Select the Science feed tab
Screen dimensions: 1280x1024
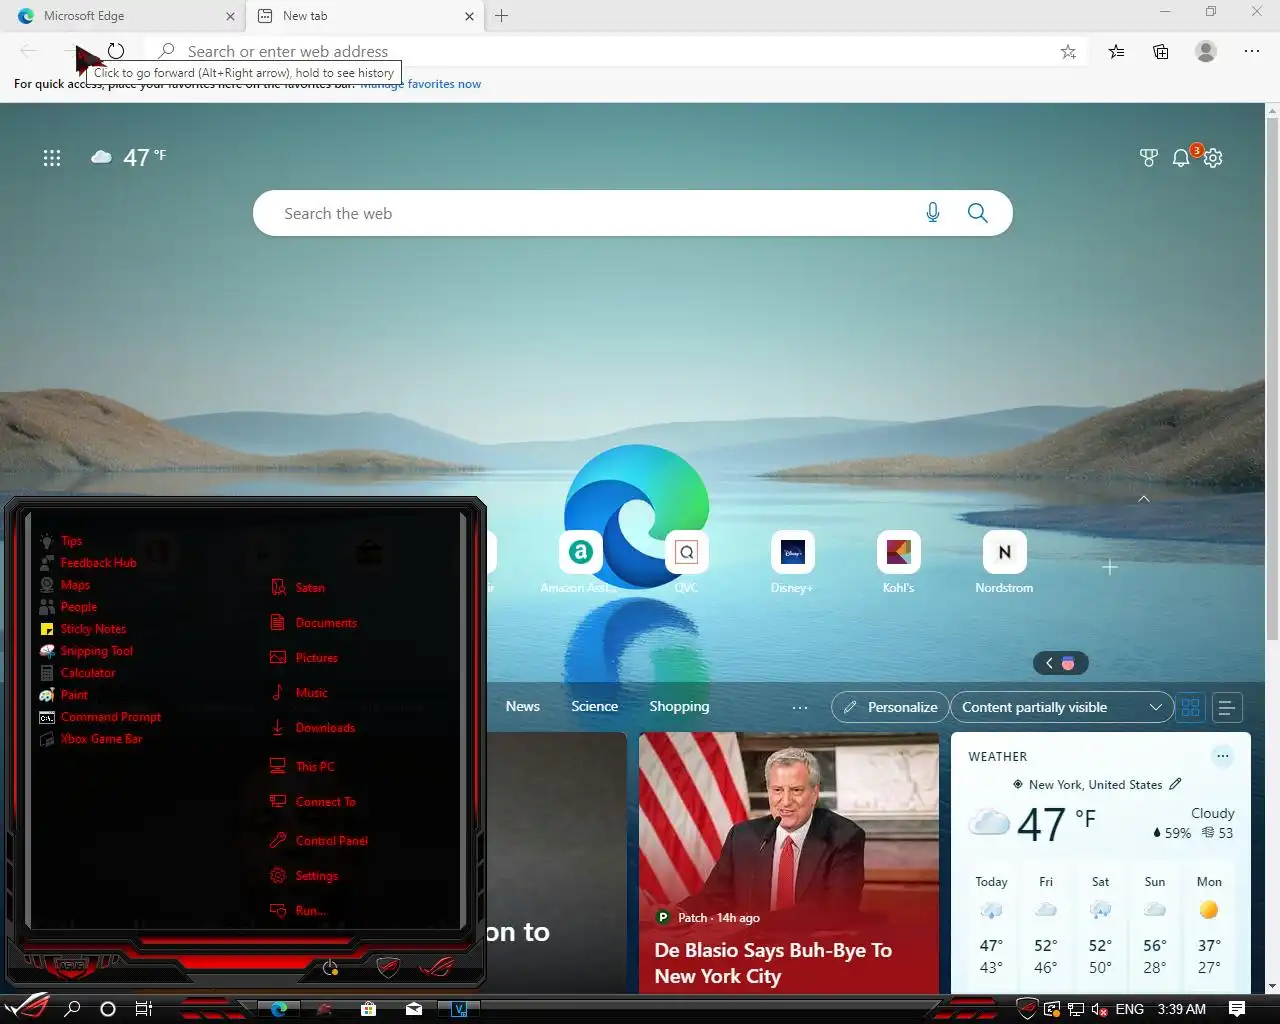pos(595,706)
